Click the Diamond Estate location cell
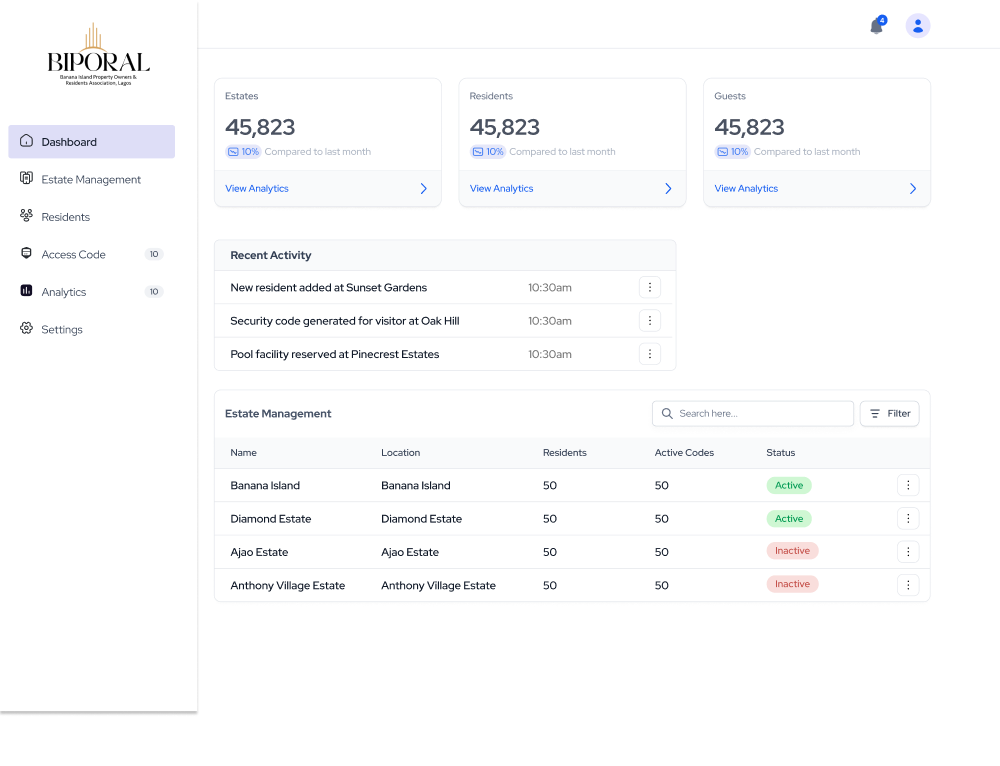The image size is (1000, 766). pyautogui.click(x=422, y=519)
